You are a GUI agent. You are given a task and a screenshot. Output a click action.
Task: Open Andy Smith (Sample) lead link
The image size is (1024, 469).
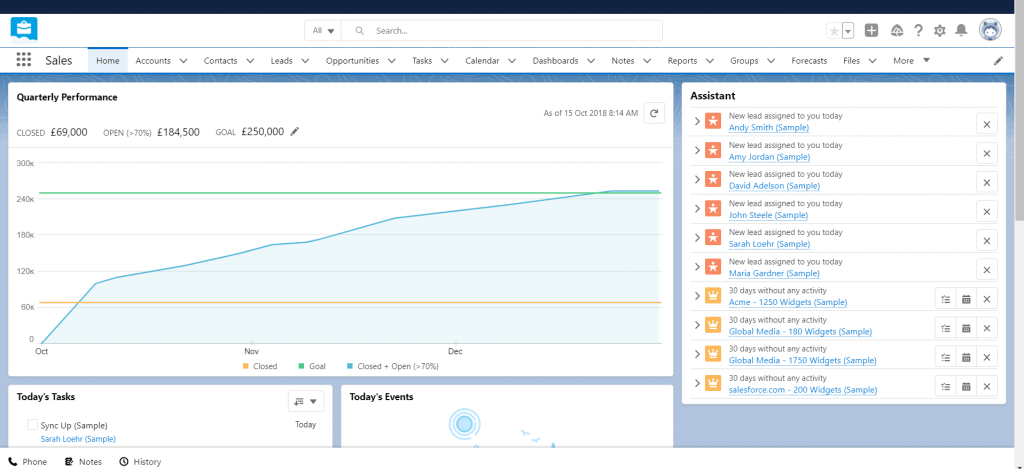pos(769,128)
